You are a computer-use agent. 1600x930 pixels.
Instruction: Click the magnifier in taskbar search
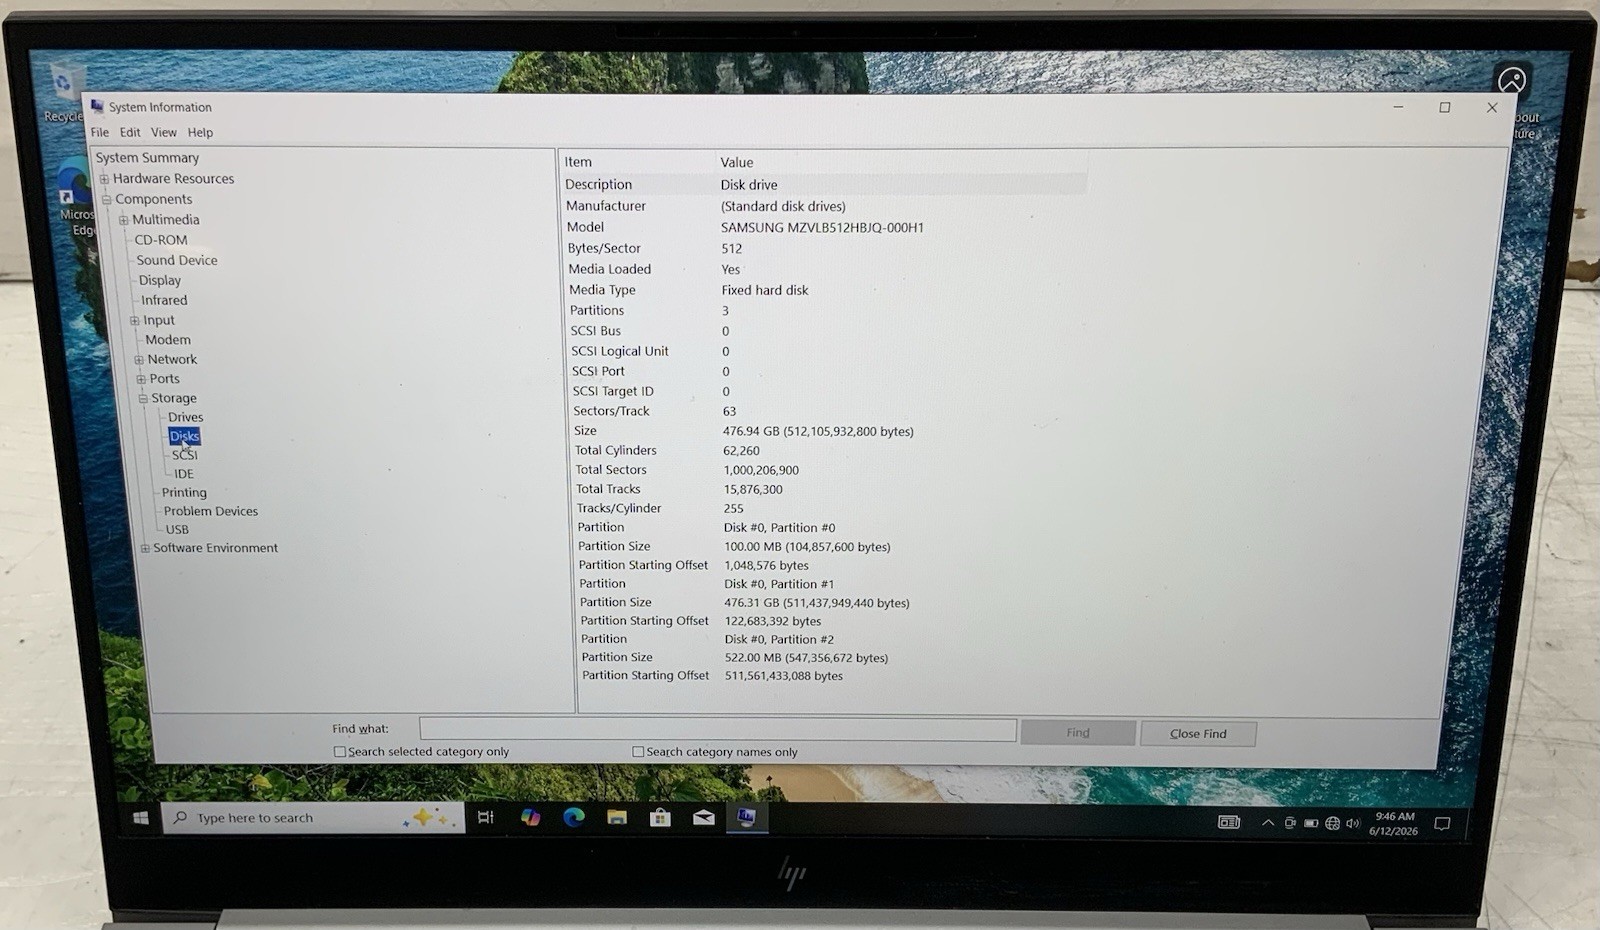point(180,818)
